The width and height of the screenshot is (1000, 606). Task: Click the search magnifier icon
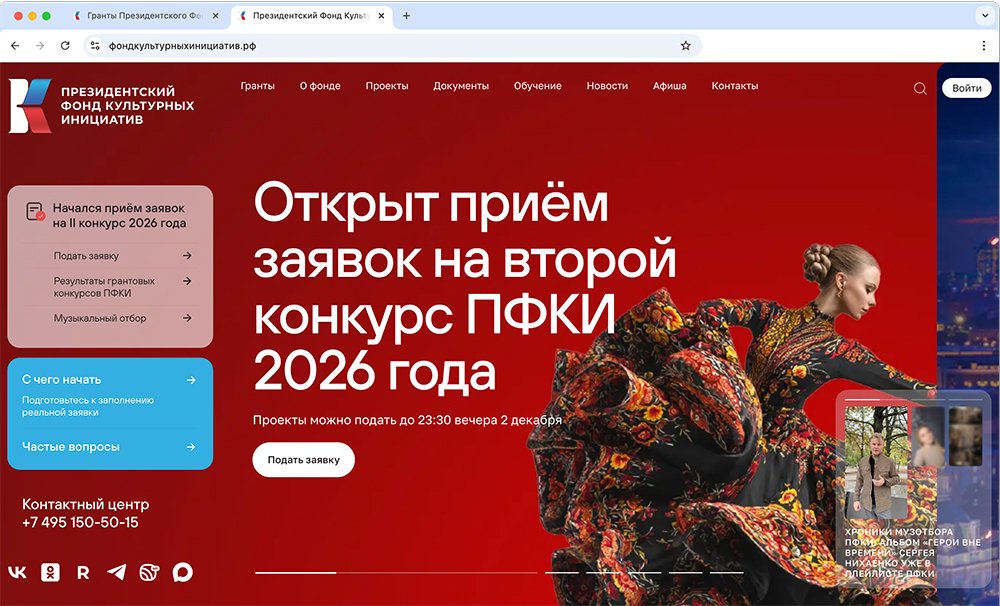[x=920, y=89]
